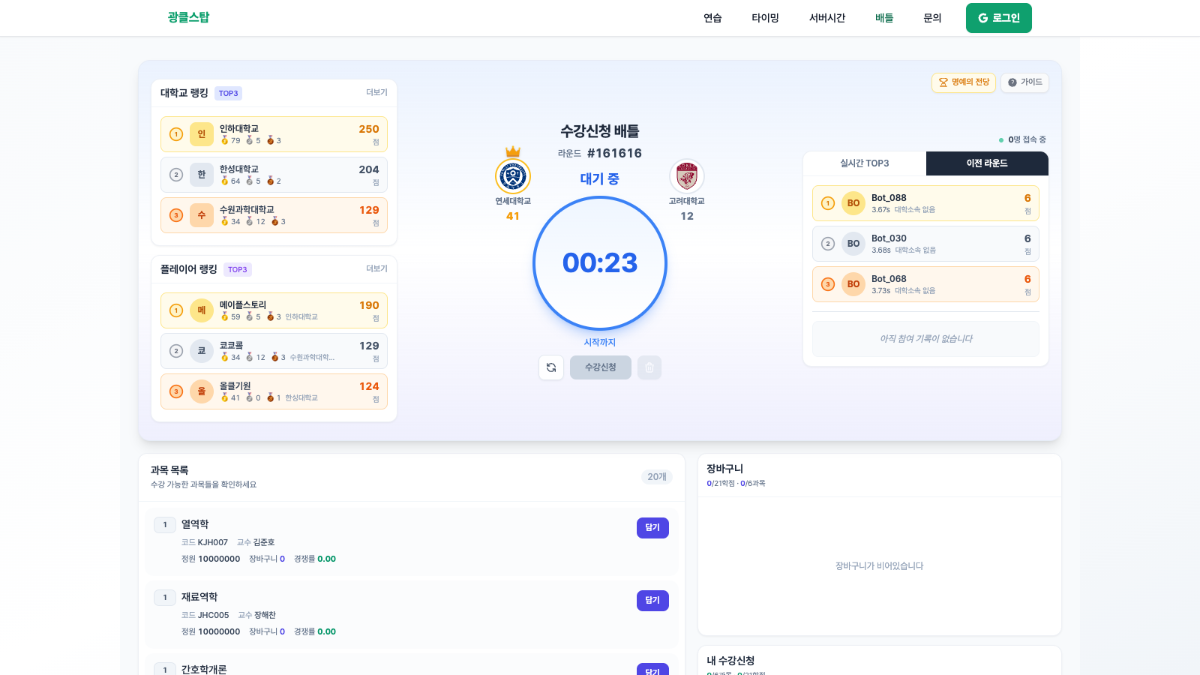The height and width of the screenshot is (675, 1200).
Task: Click course code KJH007
Action: (x=213, y=542)
